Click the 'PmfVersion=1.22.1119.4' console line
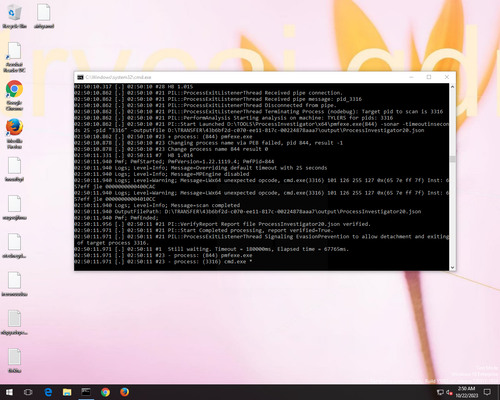The height and width of the screenshot is (400, 500). tap(174, 162)
